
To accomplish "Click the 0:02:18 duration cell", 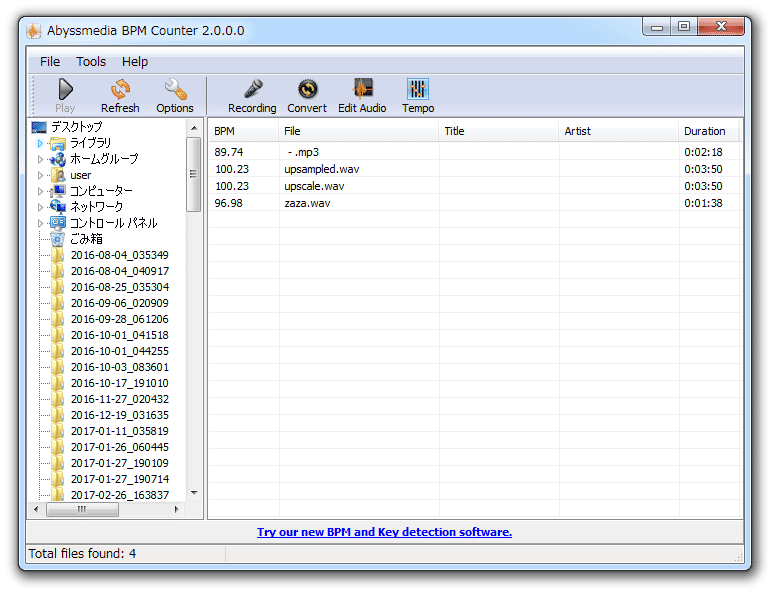I will coord(703,152).
